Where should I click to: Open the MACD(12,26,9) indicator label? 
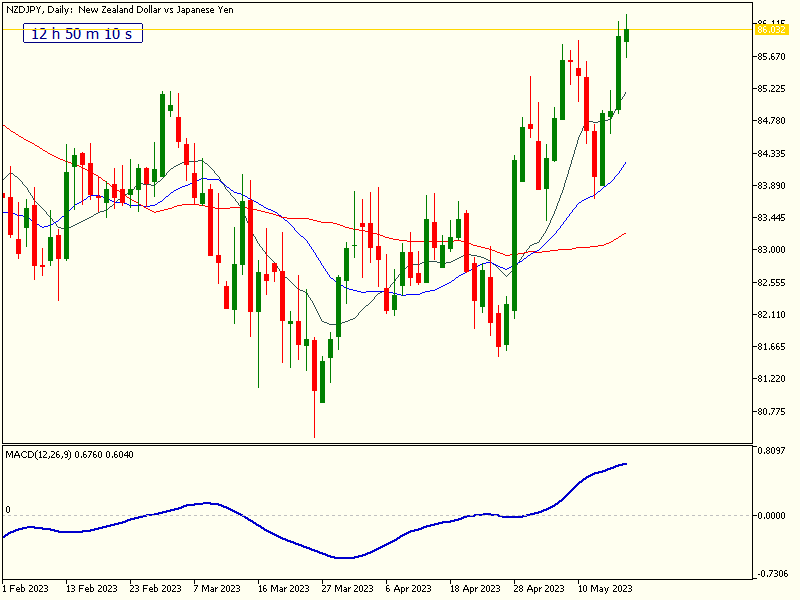42,453
